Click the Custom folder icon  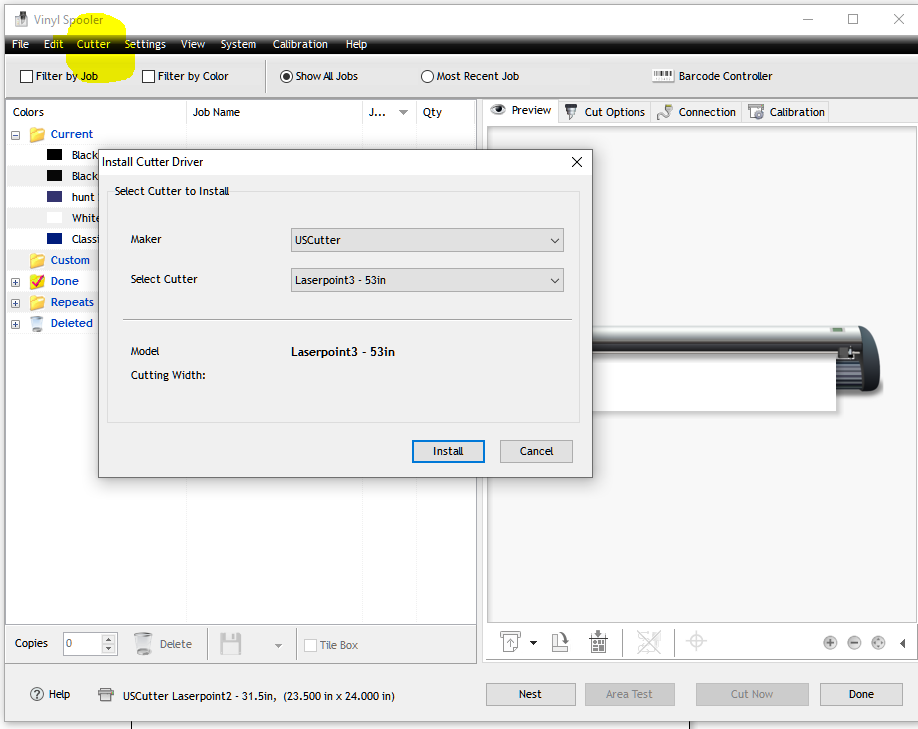click(37, 260)
